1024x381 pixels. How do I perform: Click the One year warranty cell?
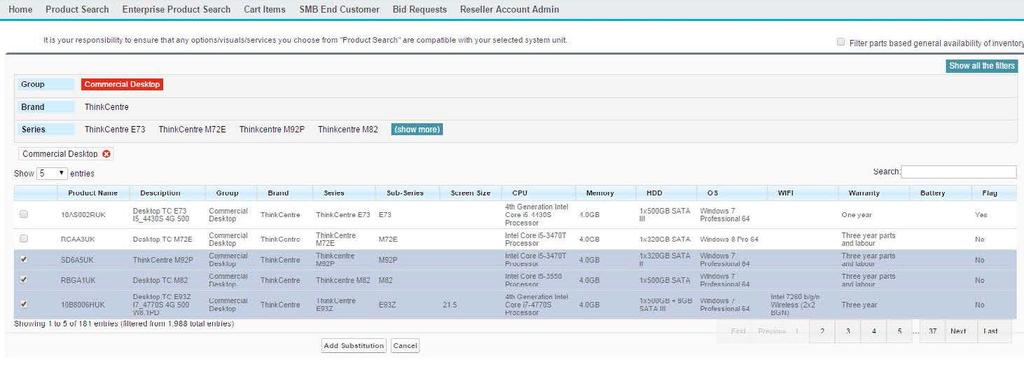tap(857, 214)
